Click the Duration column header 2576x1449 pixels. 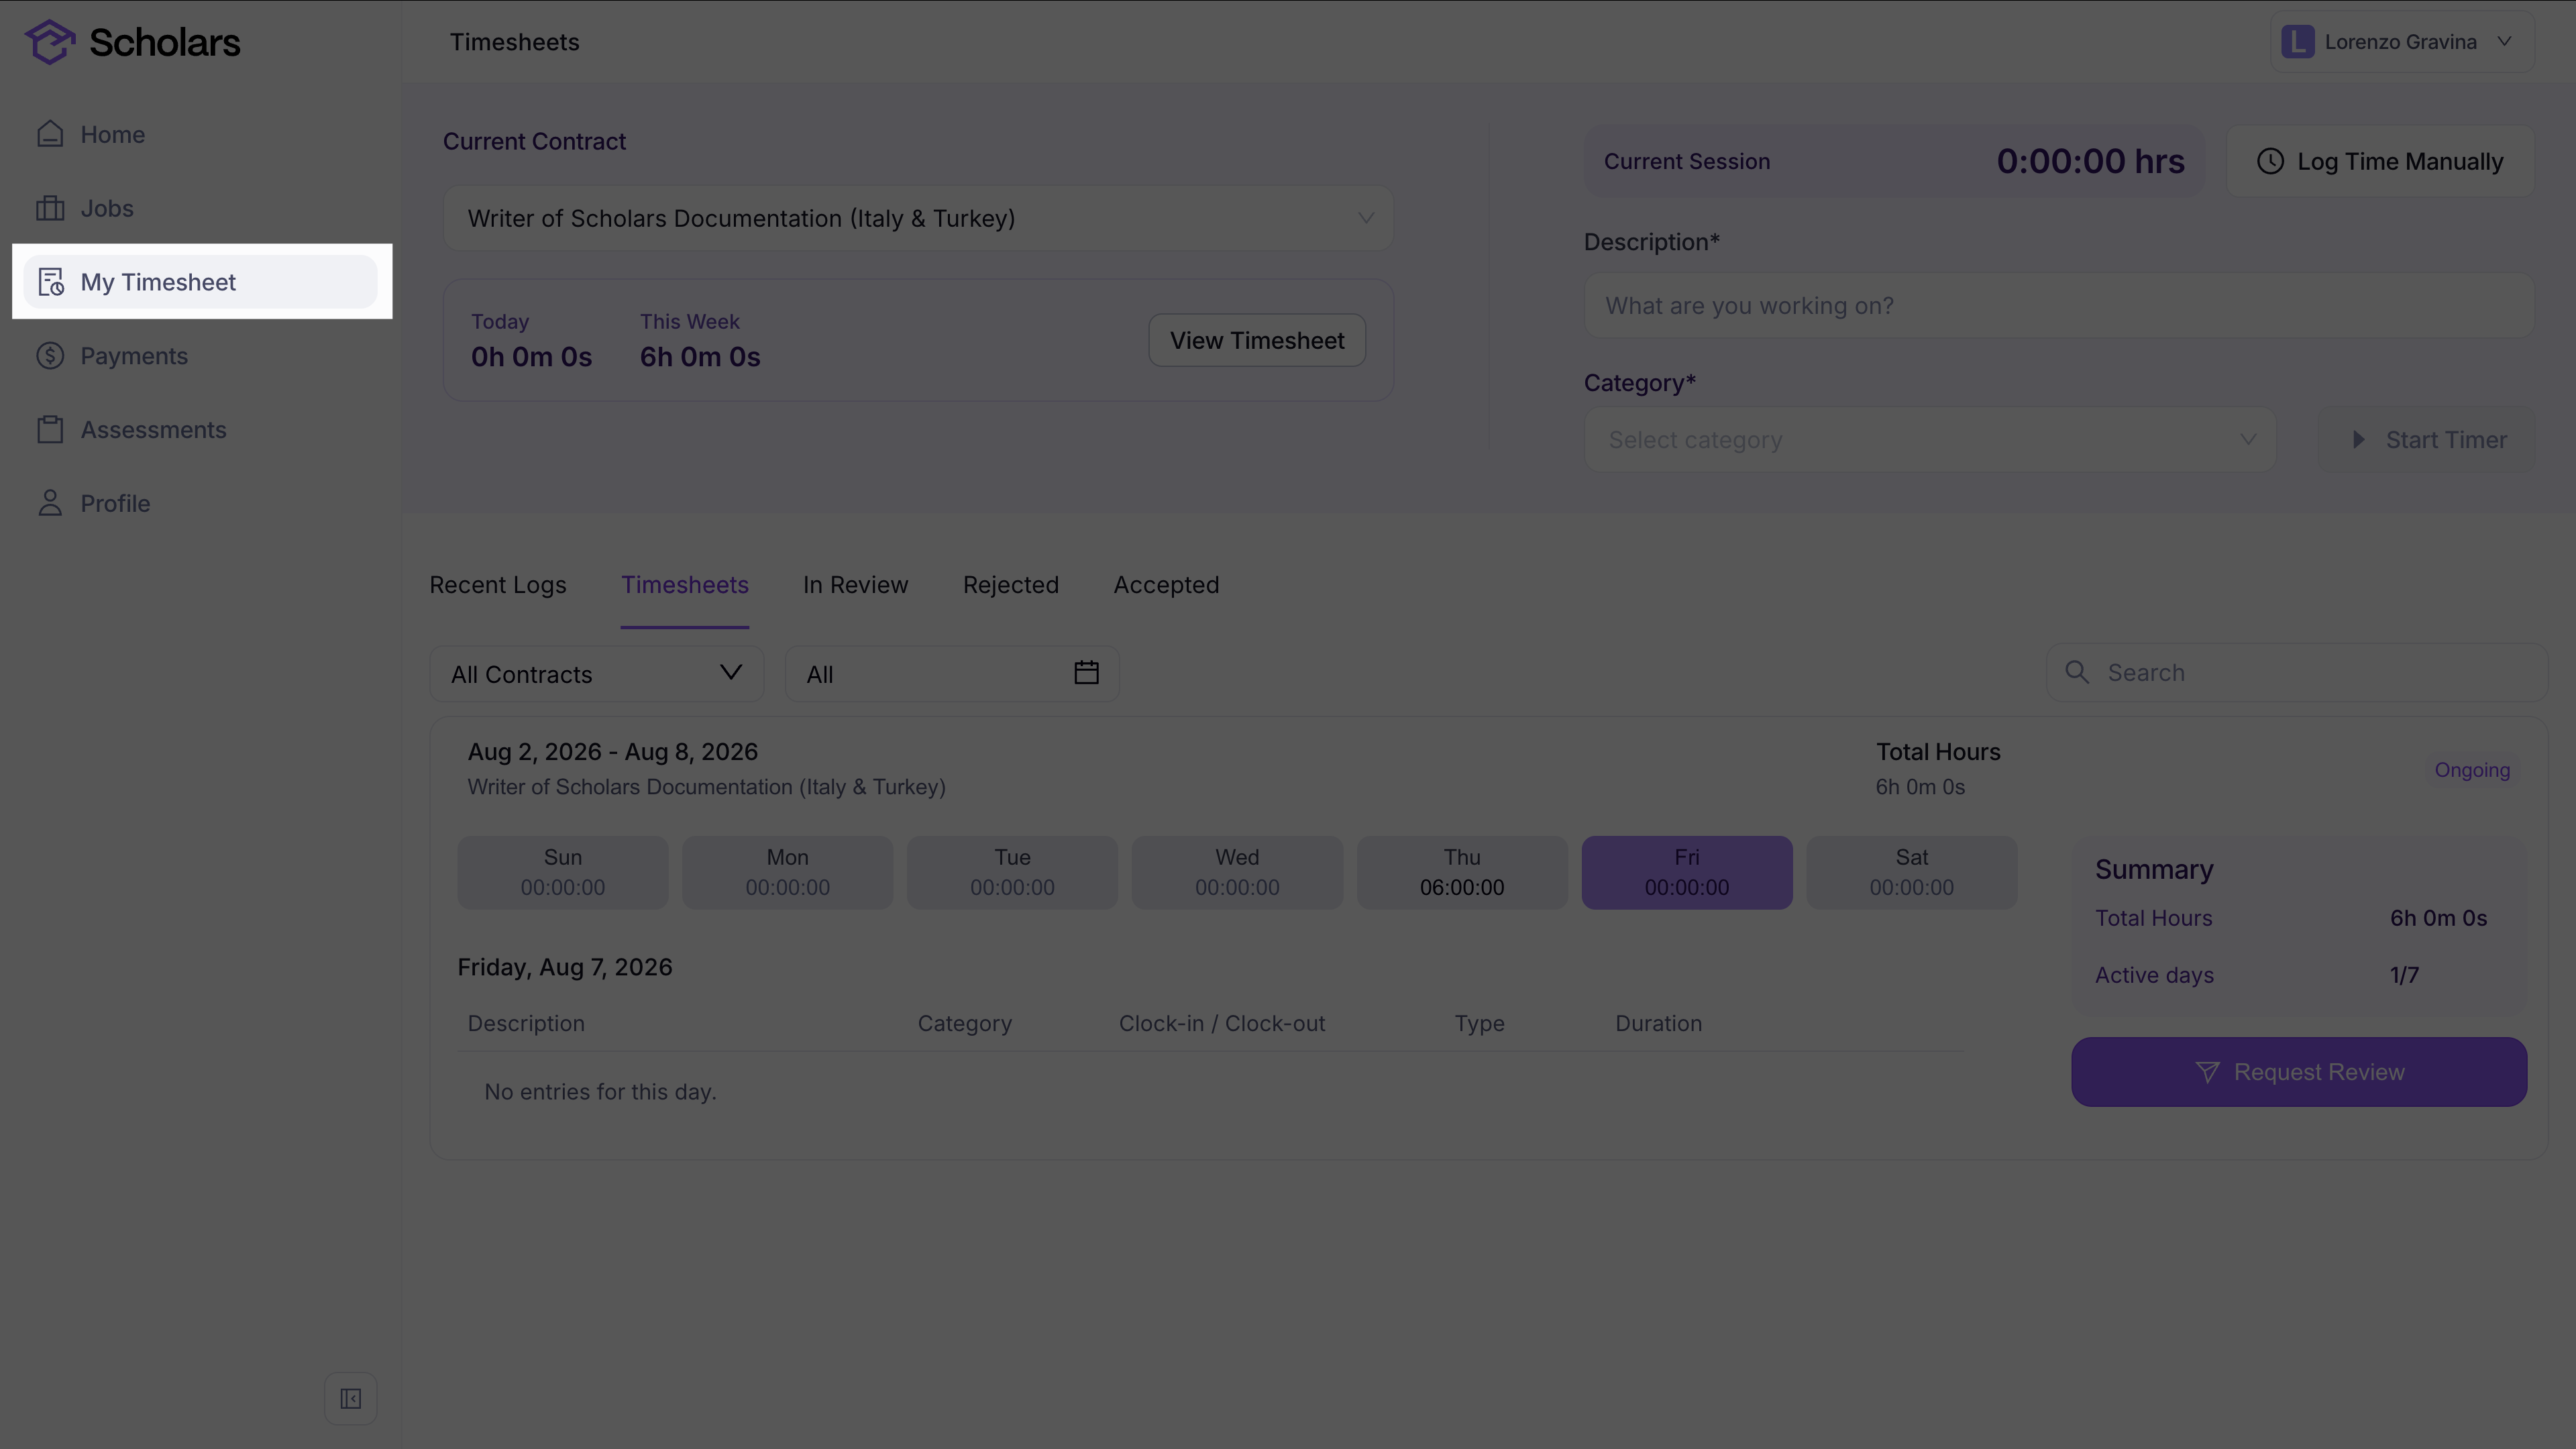click(1658, 1024)
